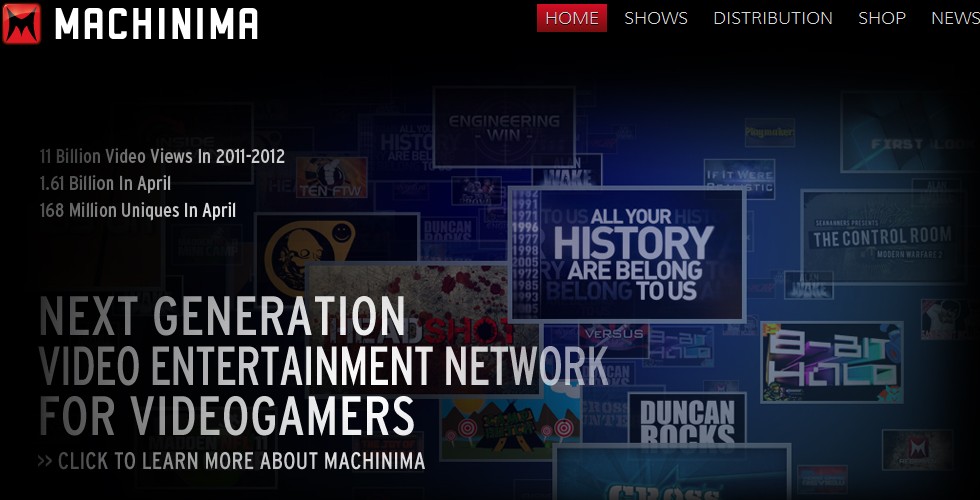
Task: Open The Control Room thumbnail
Action: (882, 238)
